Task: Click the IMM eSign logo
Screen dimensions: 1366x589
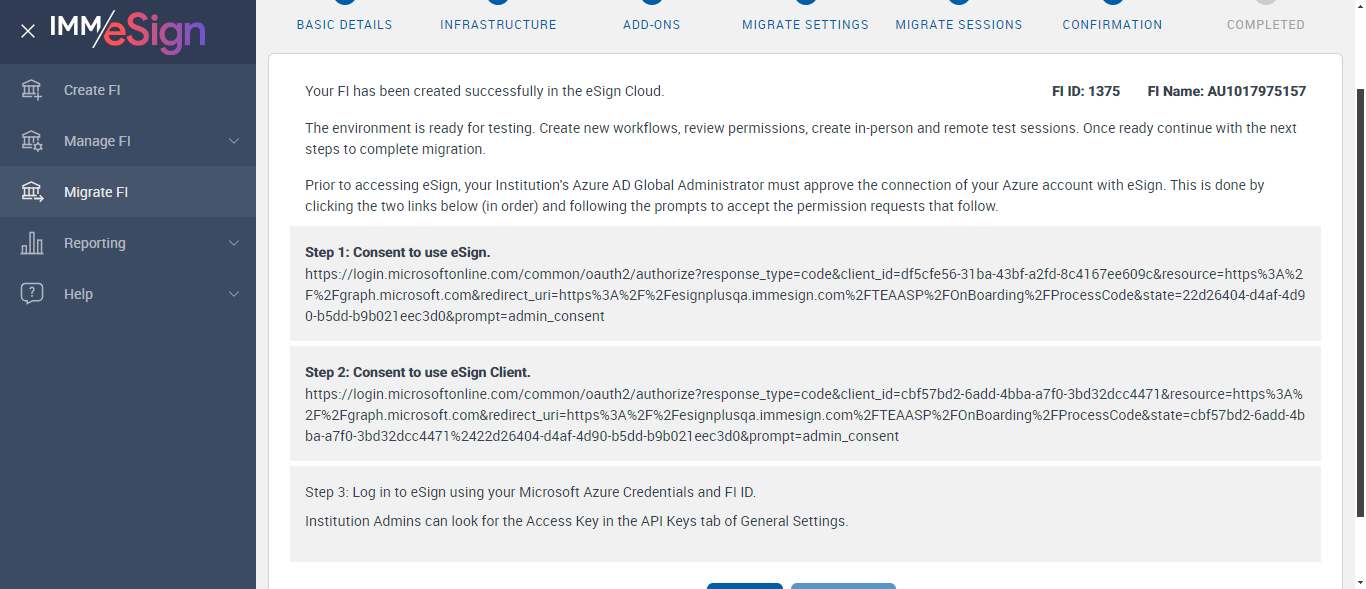Action: 128,31
